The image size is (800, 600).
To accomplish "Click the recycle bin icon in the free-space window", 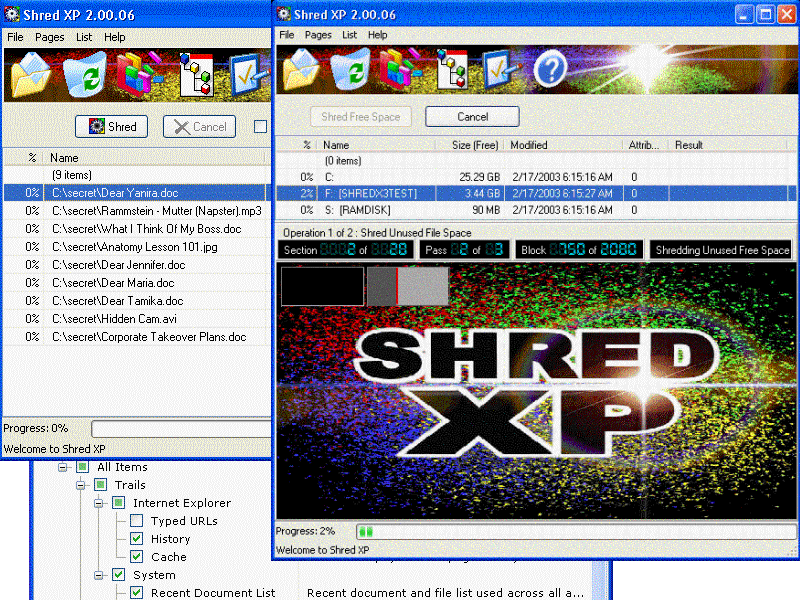I will (x=350, y=69).
